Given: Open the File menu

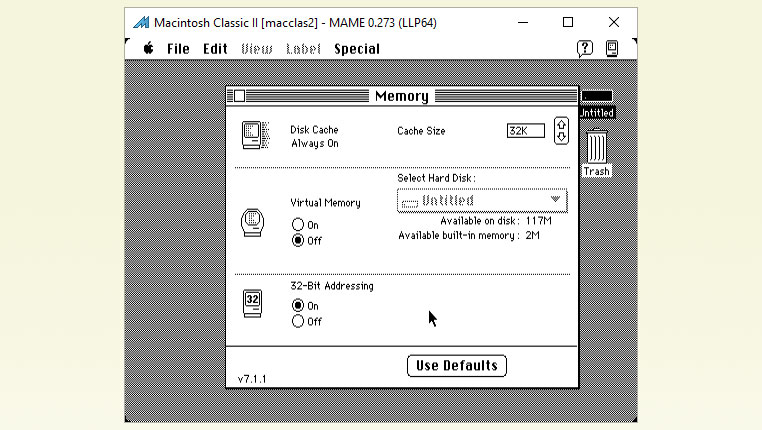Looking at the screenshot, I should click(x=178, y=48).
